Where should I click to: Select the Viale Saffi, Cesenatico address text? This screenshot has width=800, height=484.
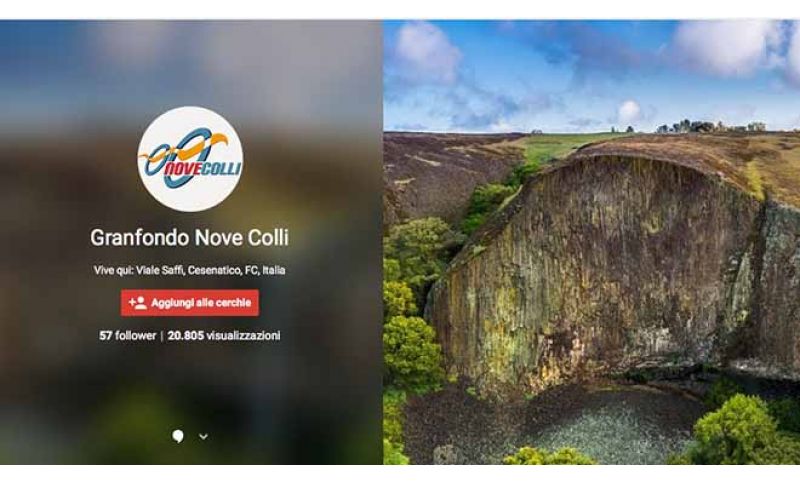point(211,270)
